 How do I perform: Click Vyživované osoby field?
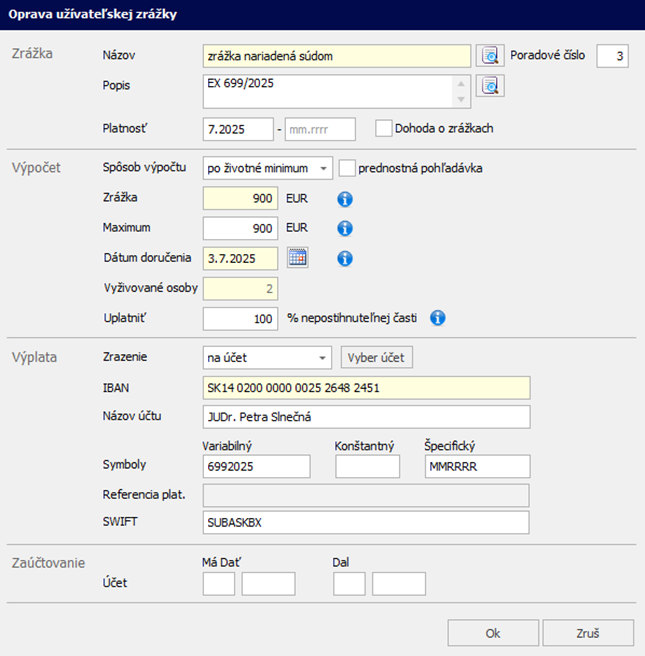coord(241,289)
